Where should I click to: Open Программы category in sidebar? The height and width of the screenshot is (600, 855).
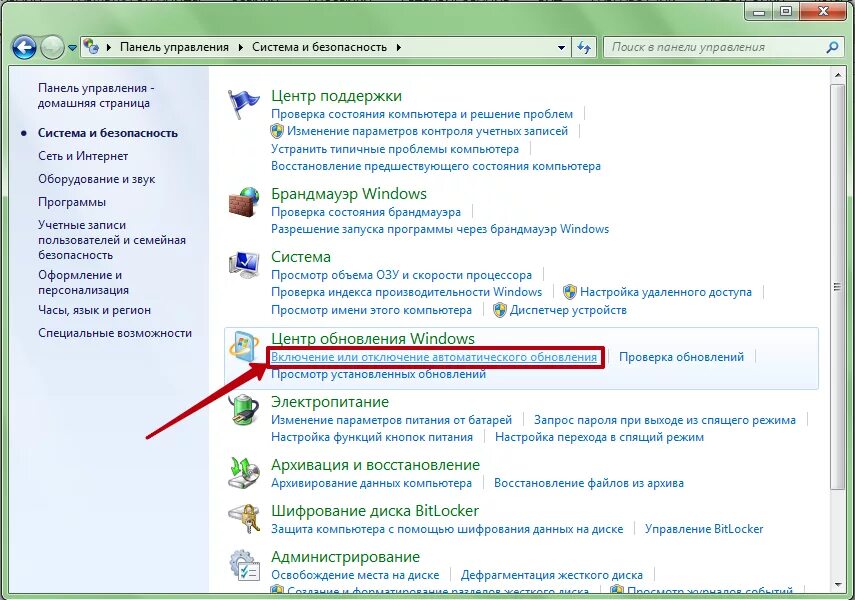coord(72,202)
